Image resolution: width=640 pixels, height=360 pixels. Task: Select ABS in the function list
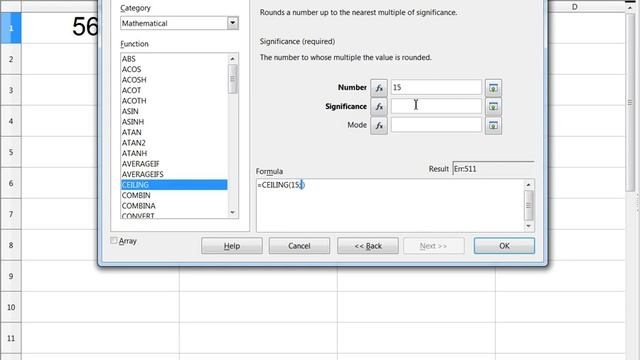click(x=174, y=59)
